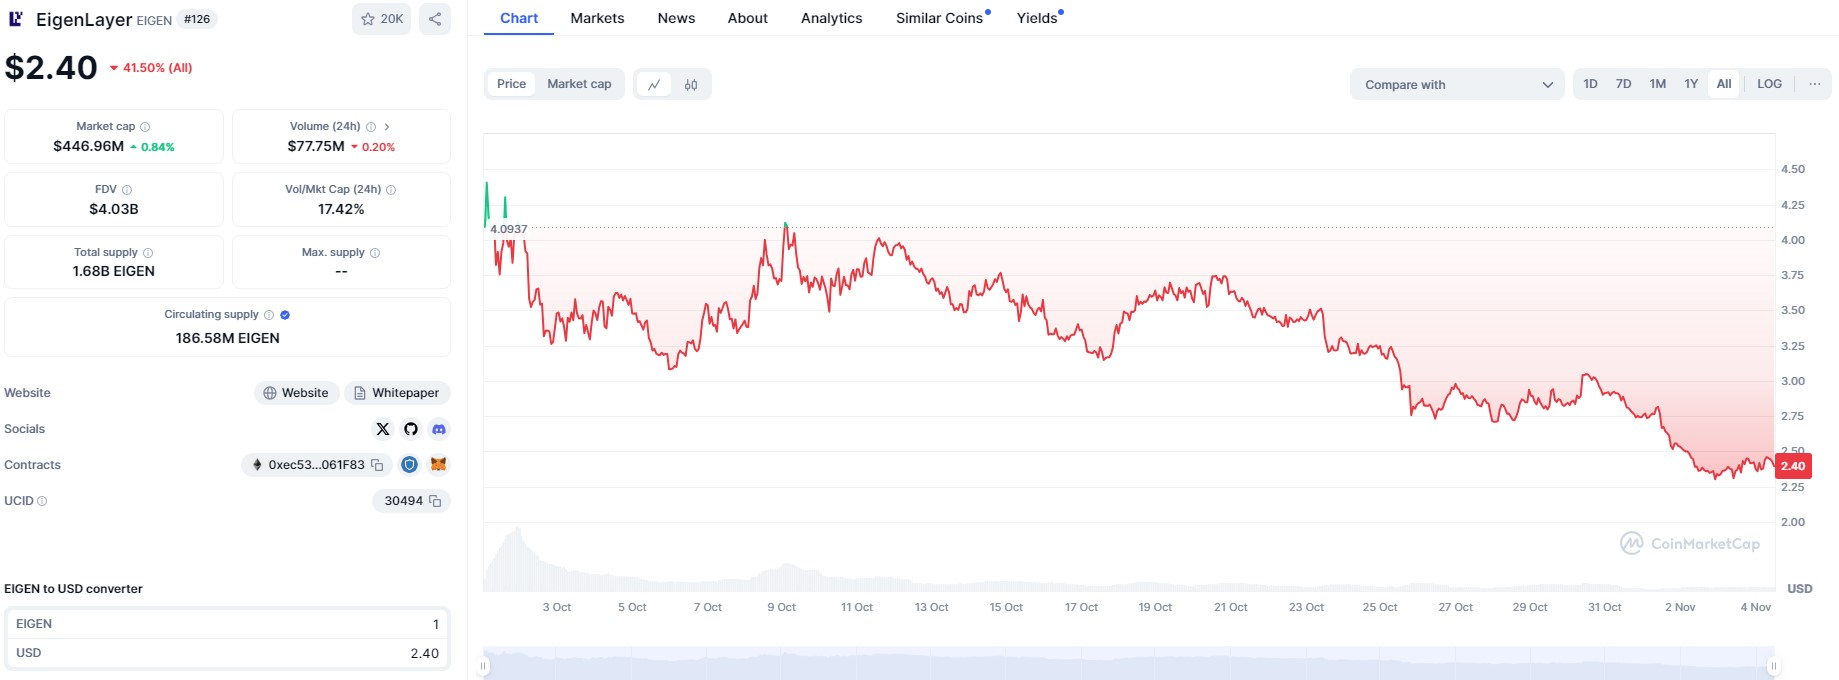
Task: Click the EIGEN amount input field
Action: coord(227,624)
